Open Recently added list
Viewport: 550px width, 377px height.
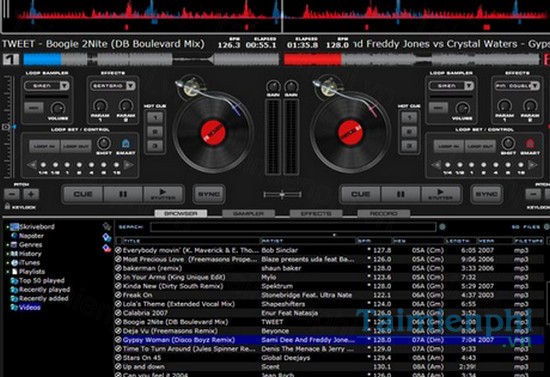pyautogui.click(x=43, y=298)
